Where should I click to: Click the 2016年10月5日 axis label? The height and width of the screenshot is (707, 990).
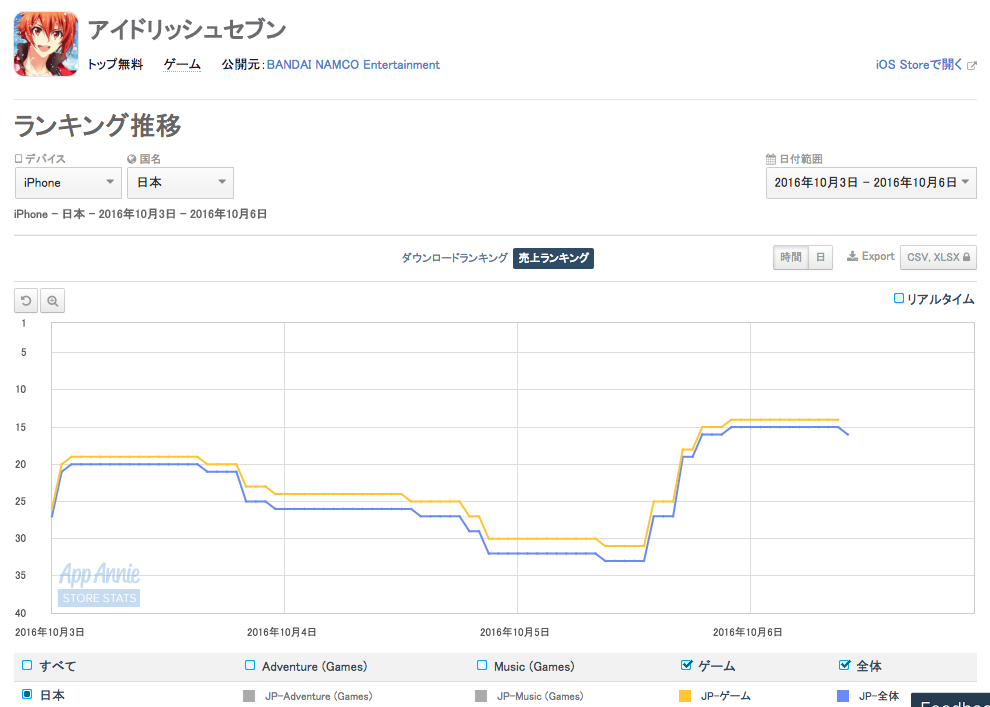pos(515,632)
